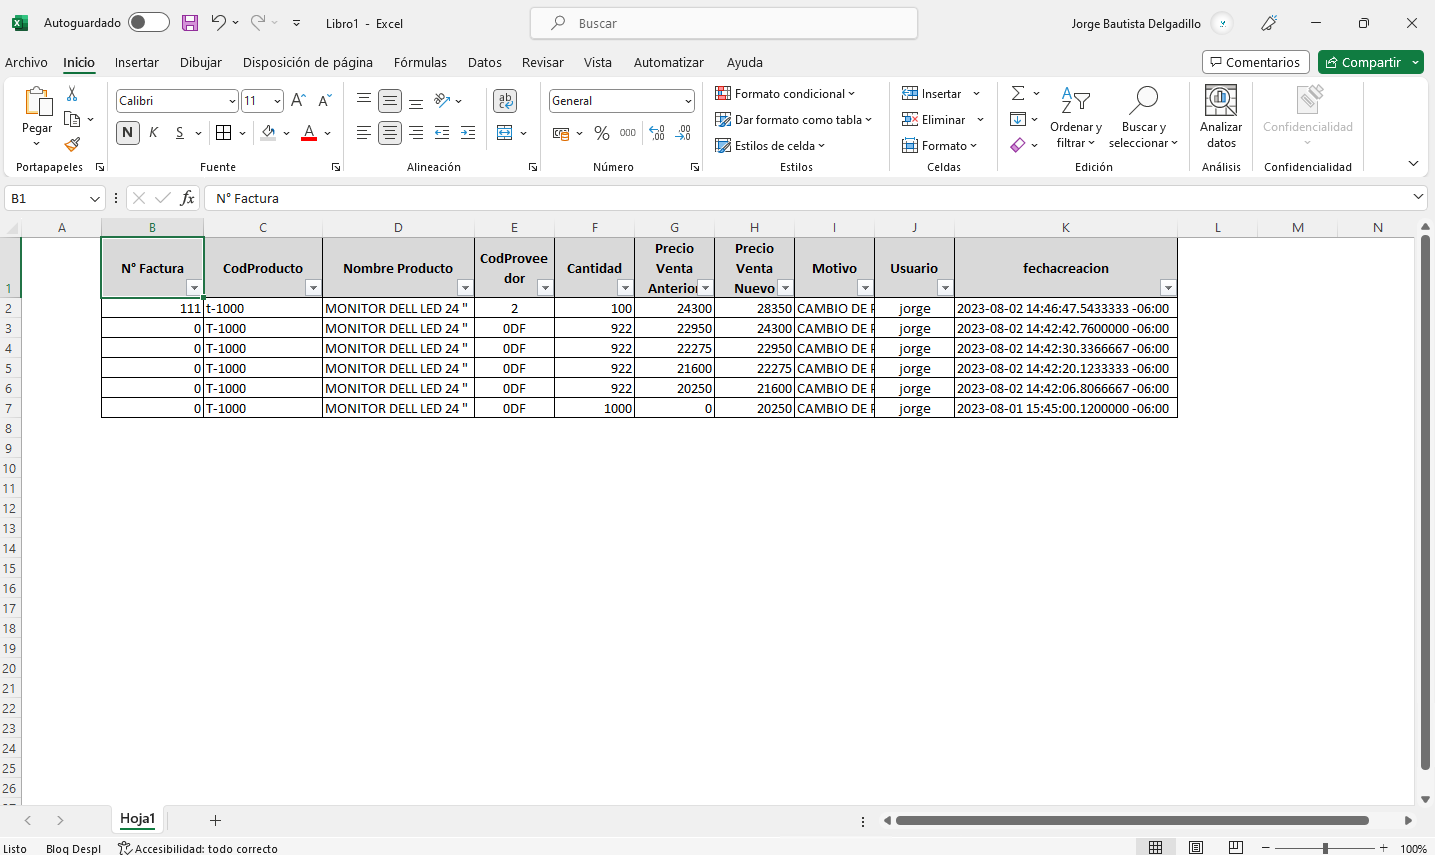The width and height of the screenshot is (1435, 855).
Task: Click the insert function fx icon
Action: (x=187, y=198)
